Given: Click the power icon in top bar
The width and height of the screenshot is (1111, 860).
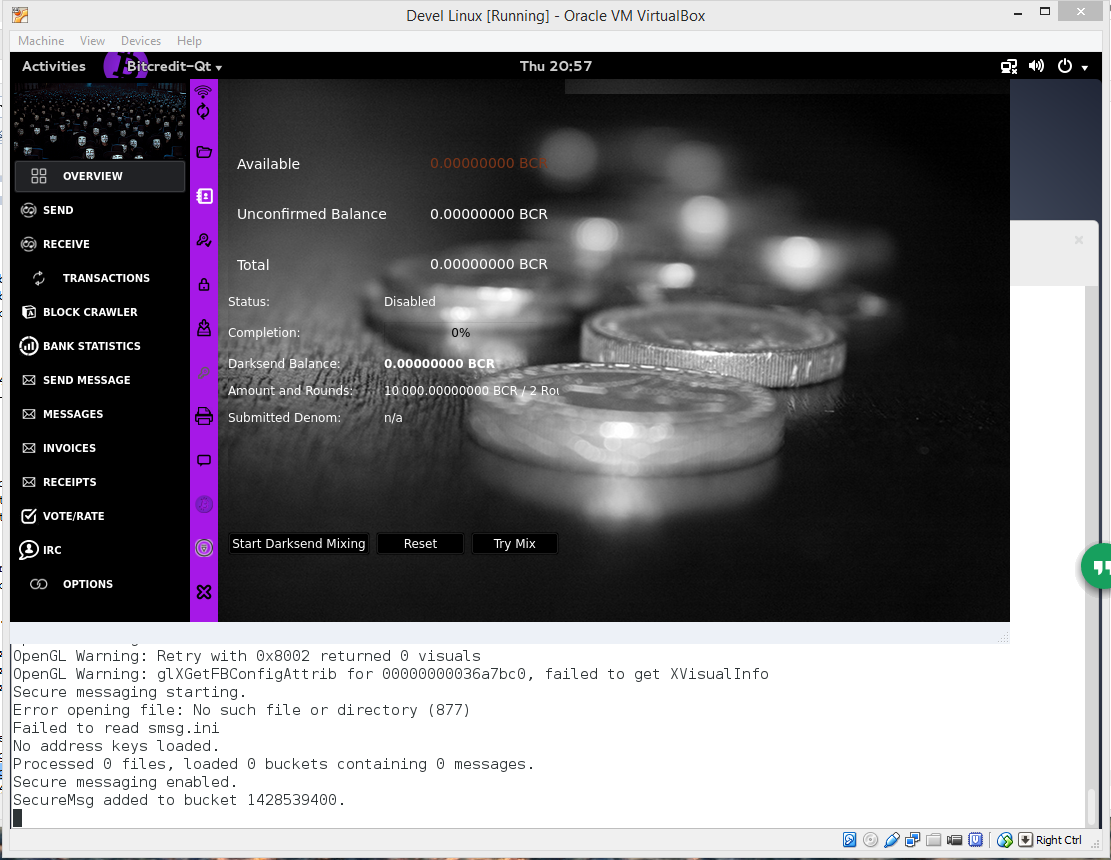Looking at the screenshot, I should [x=1065, y=66].
